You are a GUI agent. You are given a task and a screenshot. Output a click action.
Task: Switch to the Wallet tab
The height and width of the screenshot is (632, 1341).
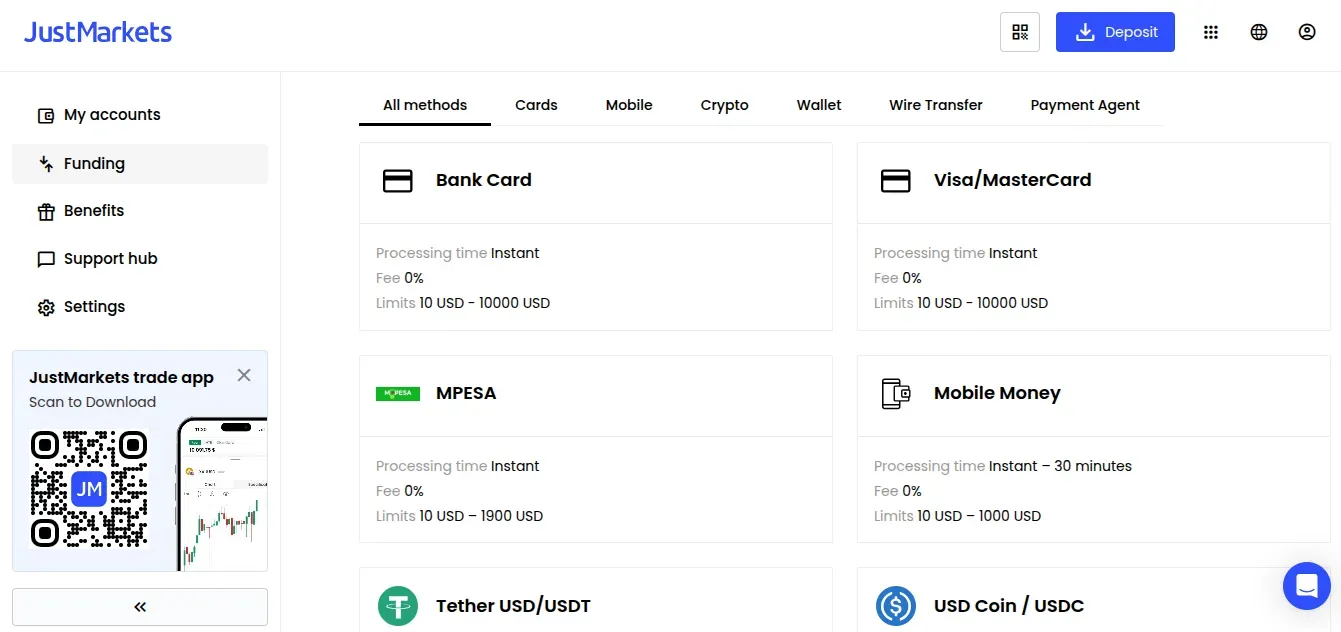click(x=819, y=105)
